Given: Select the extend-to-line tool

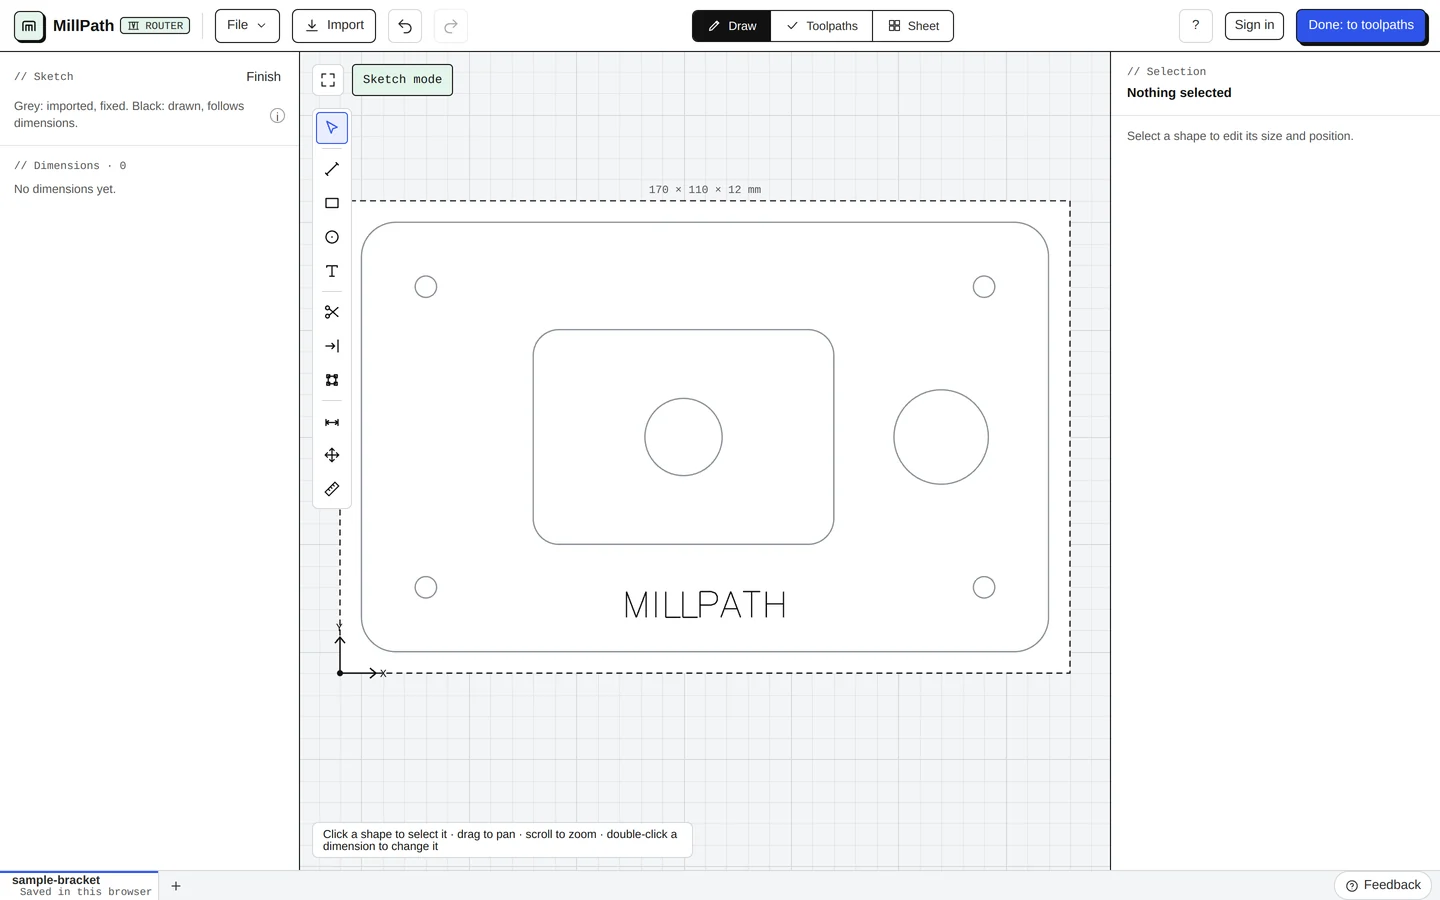Looking at the screenshot, I should (x=332, y=346).
